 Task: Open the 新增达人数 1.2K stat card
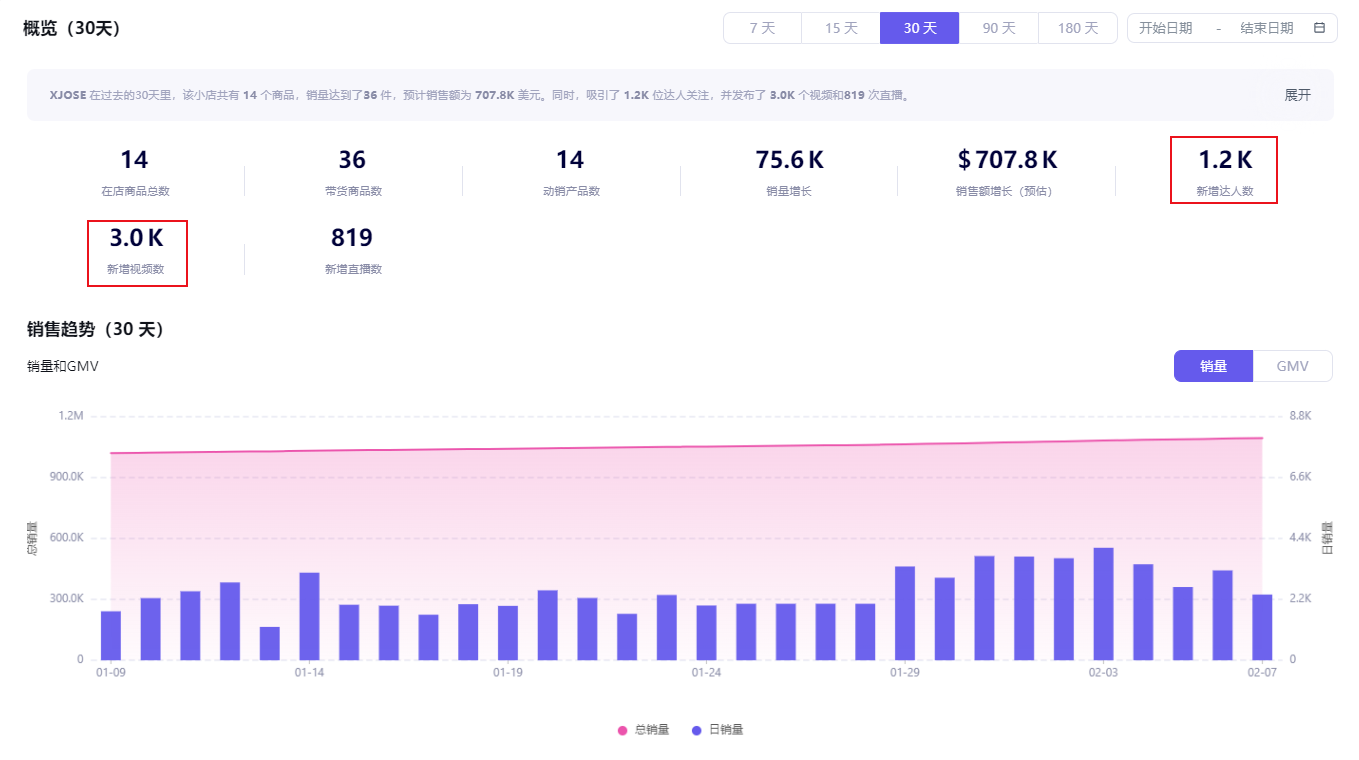click(1224, 170)
